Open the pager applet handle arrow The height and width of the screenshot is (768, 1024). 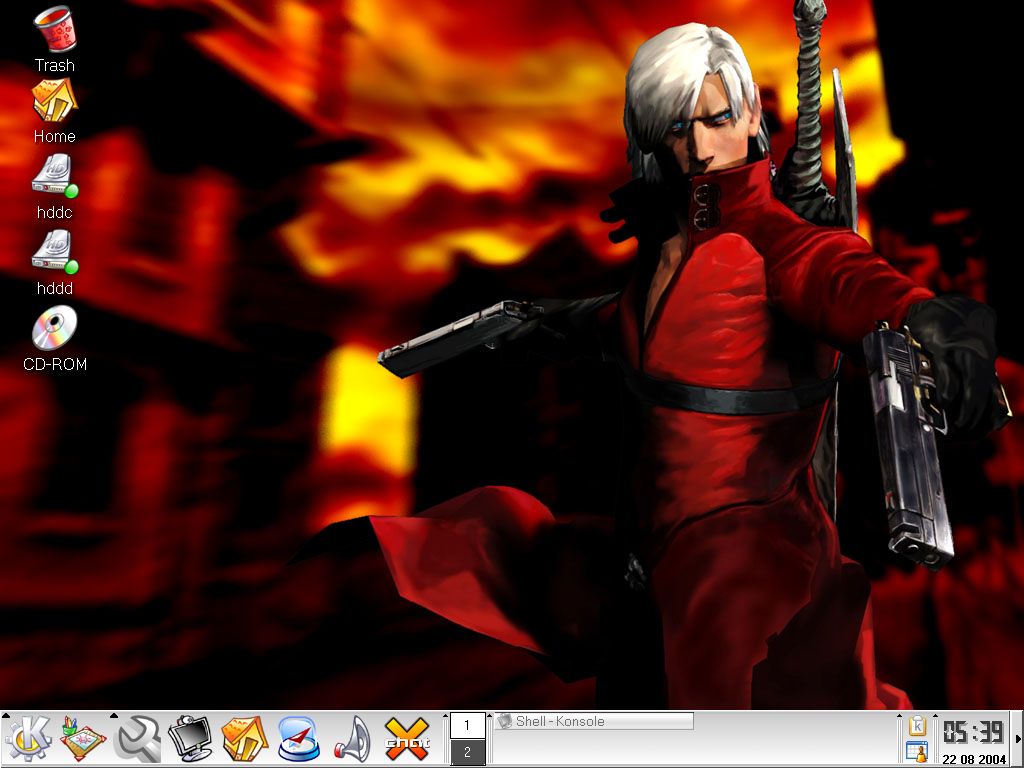[446, 716]
